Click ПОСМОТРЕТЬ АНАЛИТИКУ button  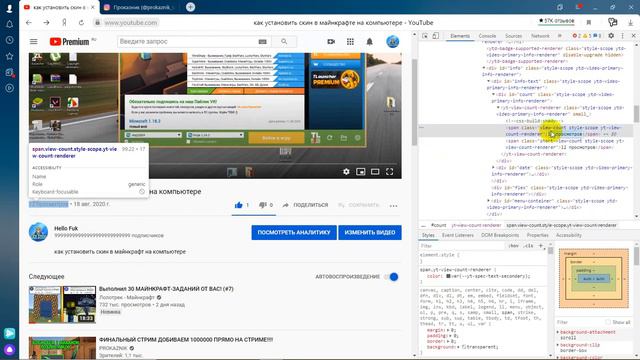tap(294, 232)
